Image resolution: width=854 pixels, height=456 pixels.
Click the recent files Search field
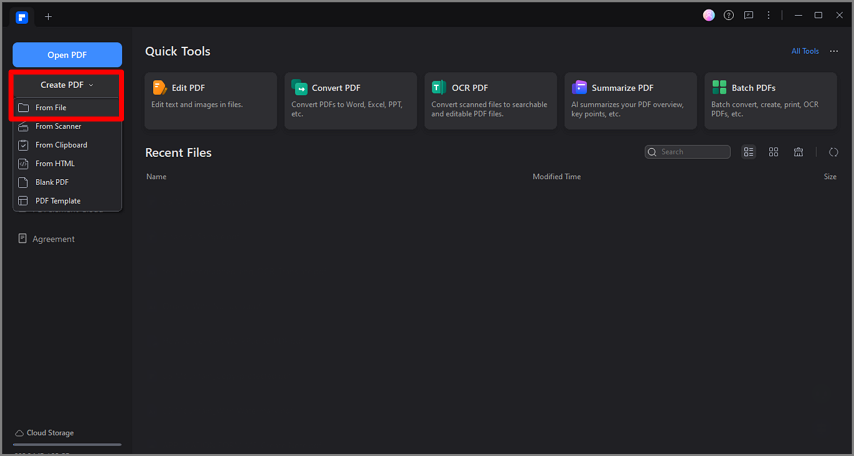point(687,152)
